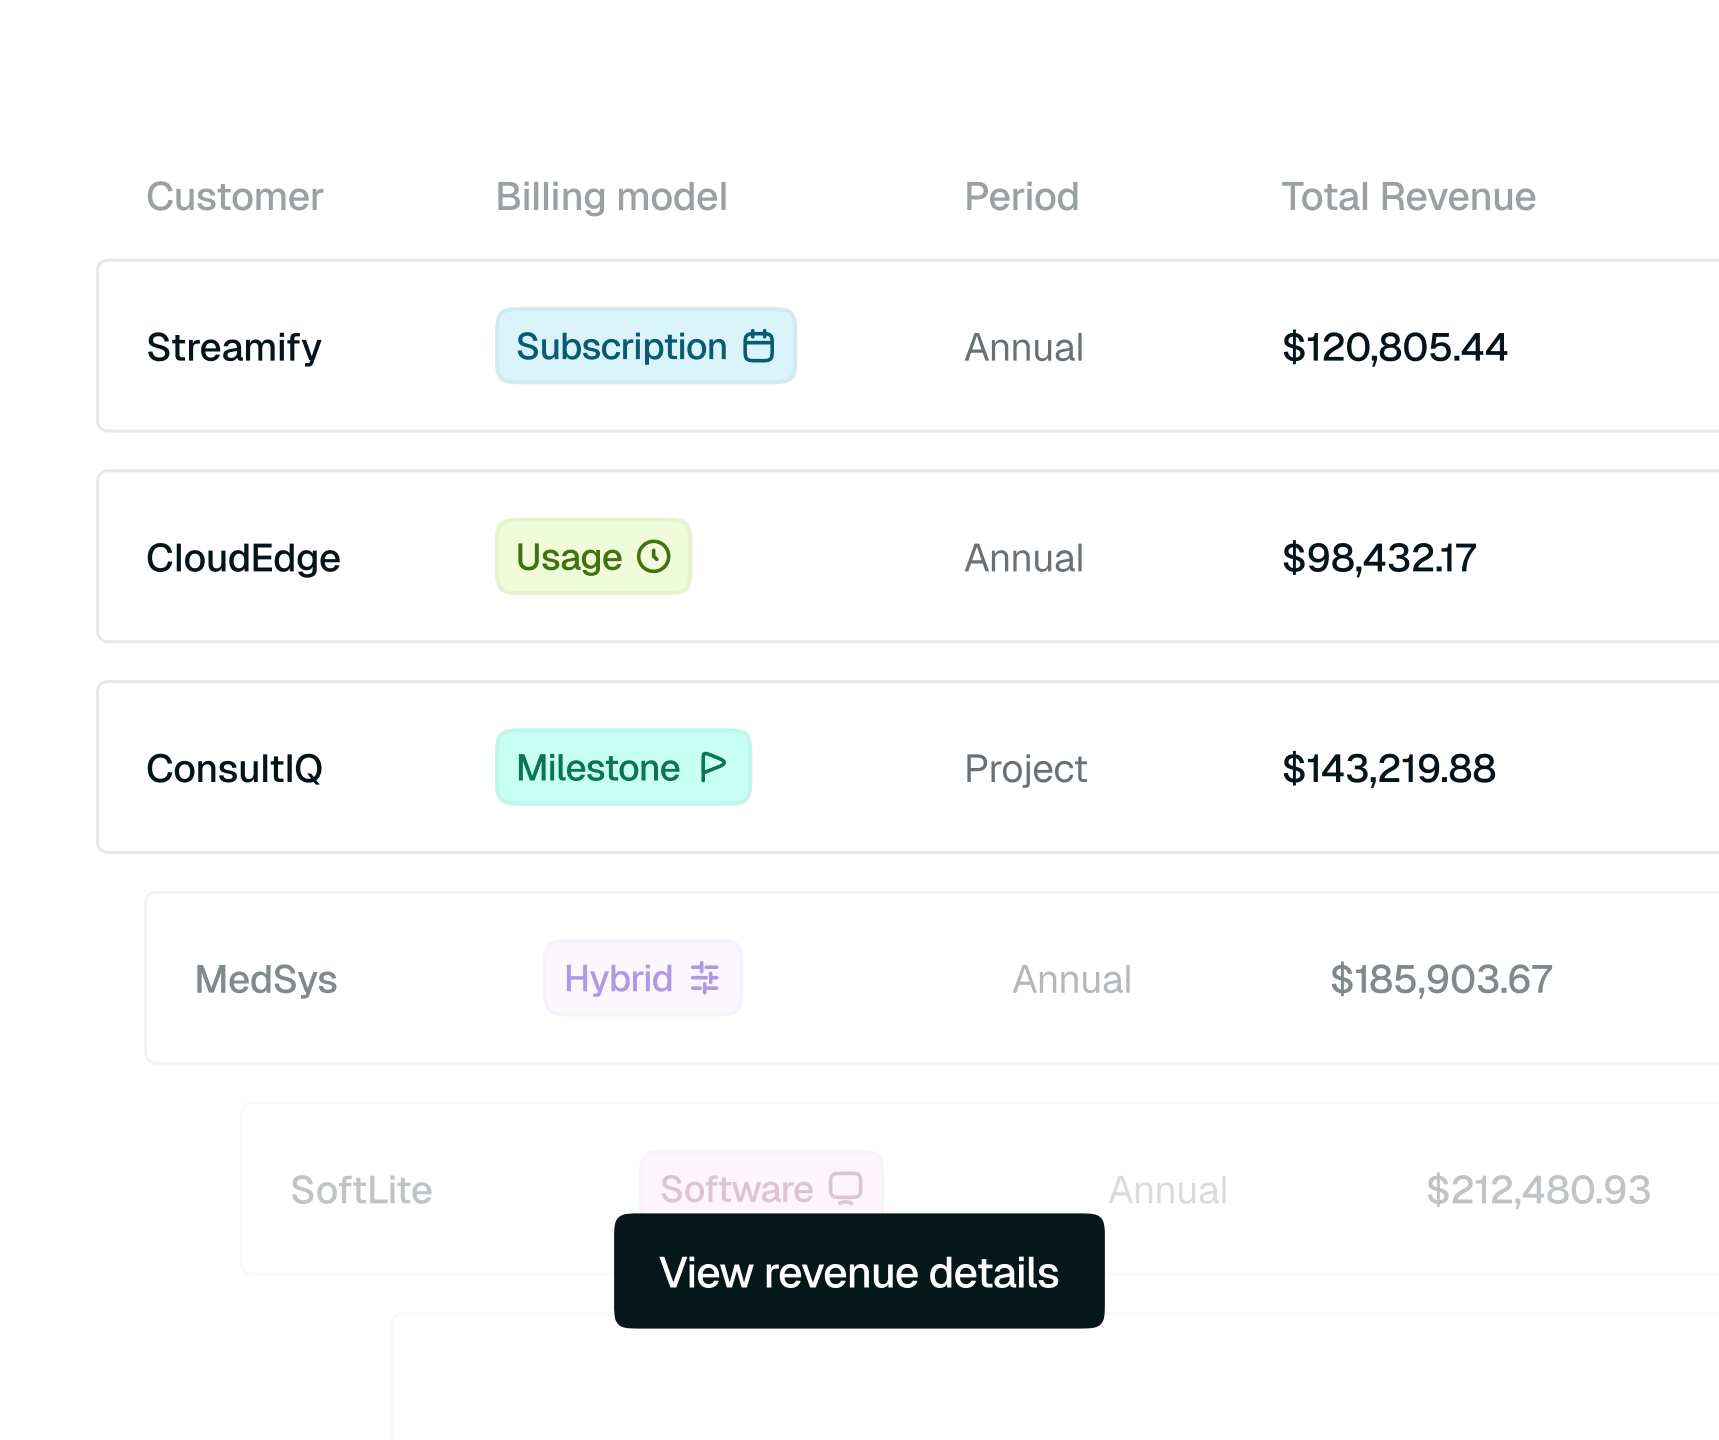Sort by Billing model column header
Image resolution: width=1719 pixels, height=1440 pixels.
612,197
